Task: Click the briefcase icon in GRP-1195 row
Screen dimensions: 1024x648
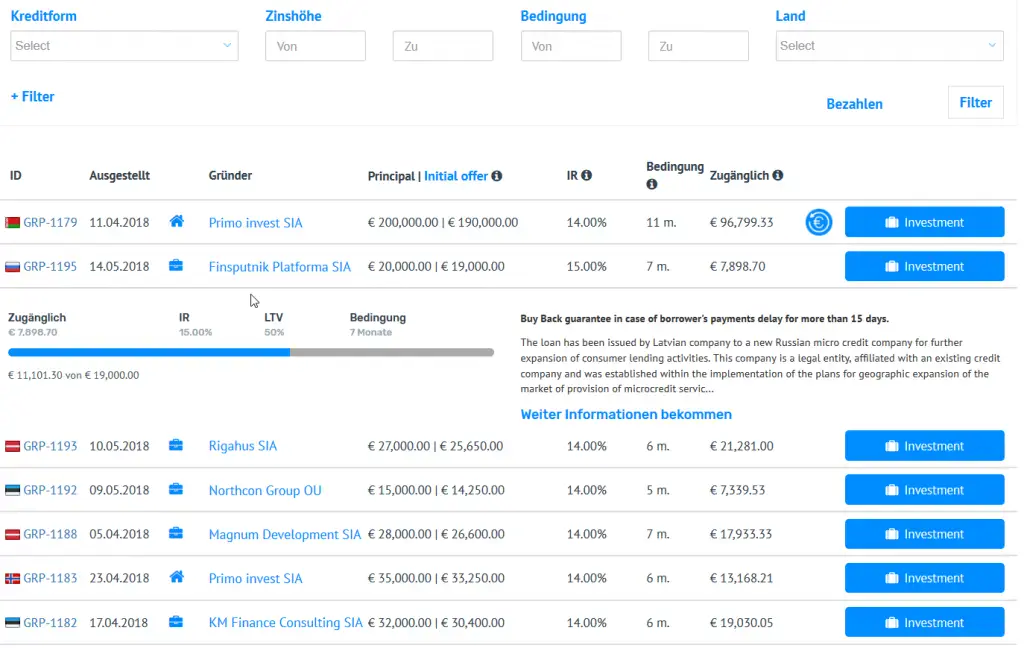Action: (x=176, y=266)
